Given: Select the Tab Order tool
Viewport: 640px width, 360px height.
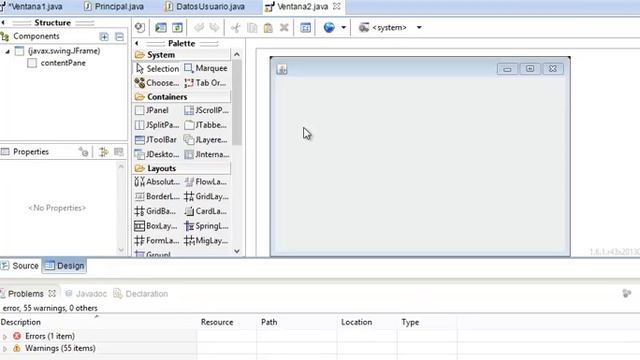Looking at the screenshot, I should click(x=206, y=83).
